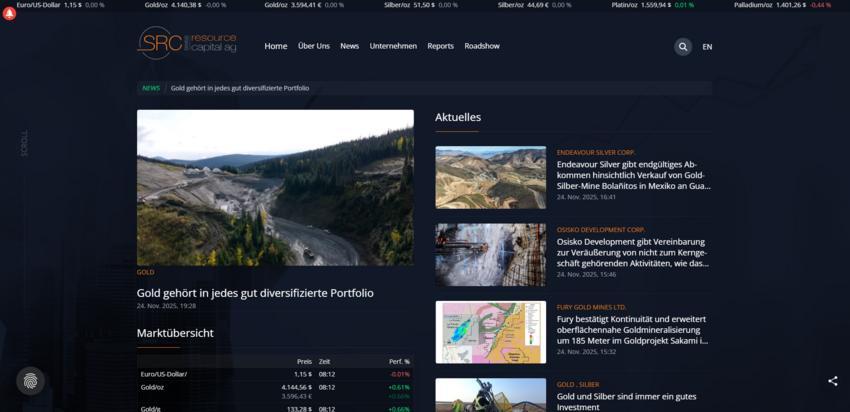Click the Preis column header
Viewport: 850px width, 412px height.
304,362
